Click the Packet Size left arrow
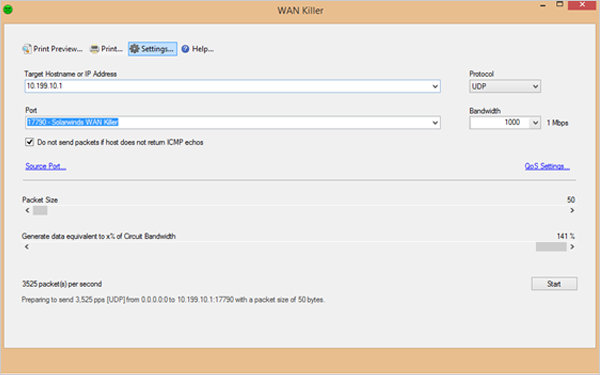Viewport: 600px width, 375px height. click(x=27, y=210)
